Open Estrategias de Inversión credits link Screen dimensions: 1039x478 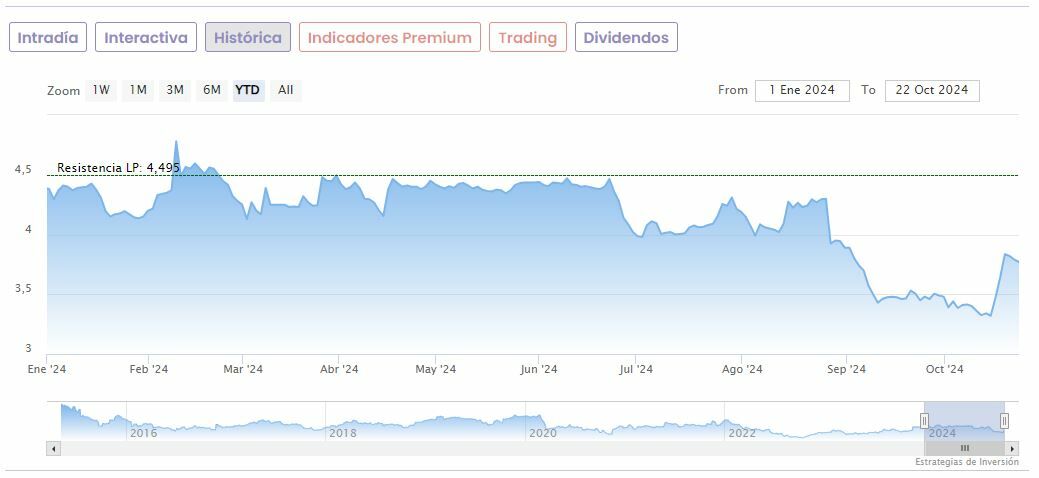[x=966, y=462]
